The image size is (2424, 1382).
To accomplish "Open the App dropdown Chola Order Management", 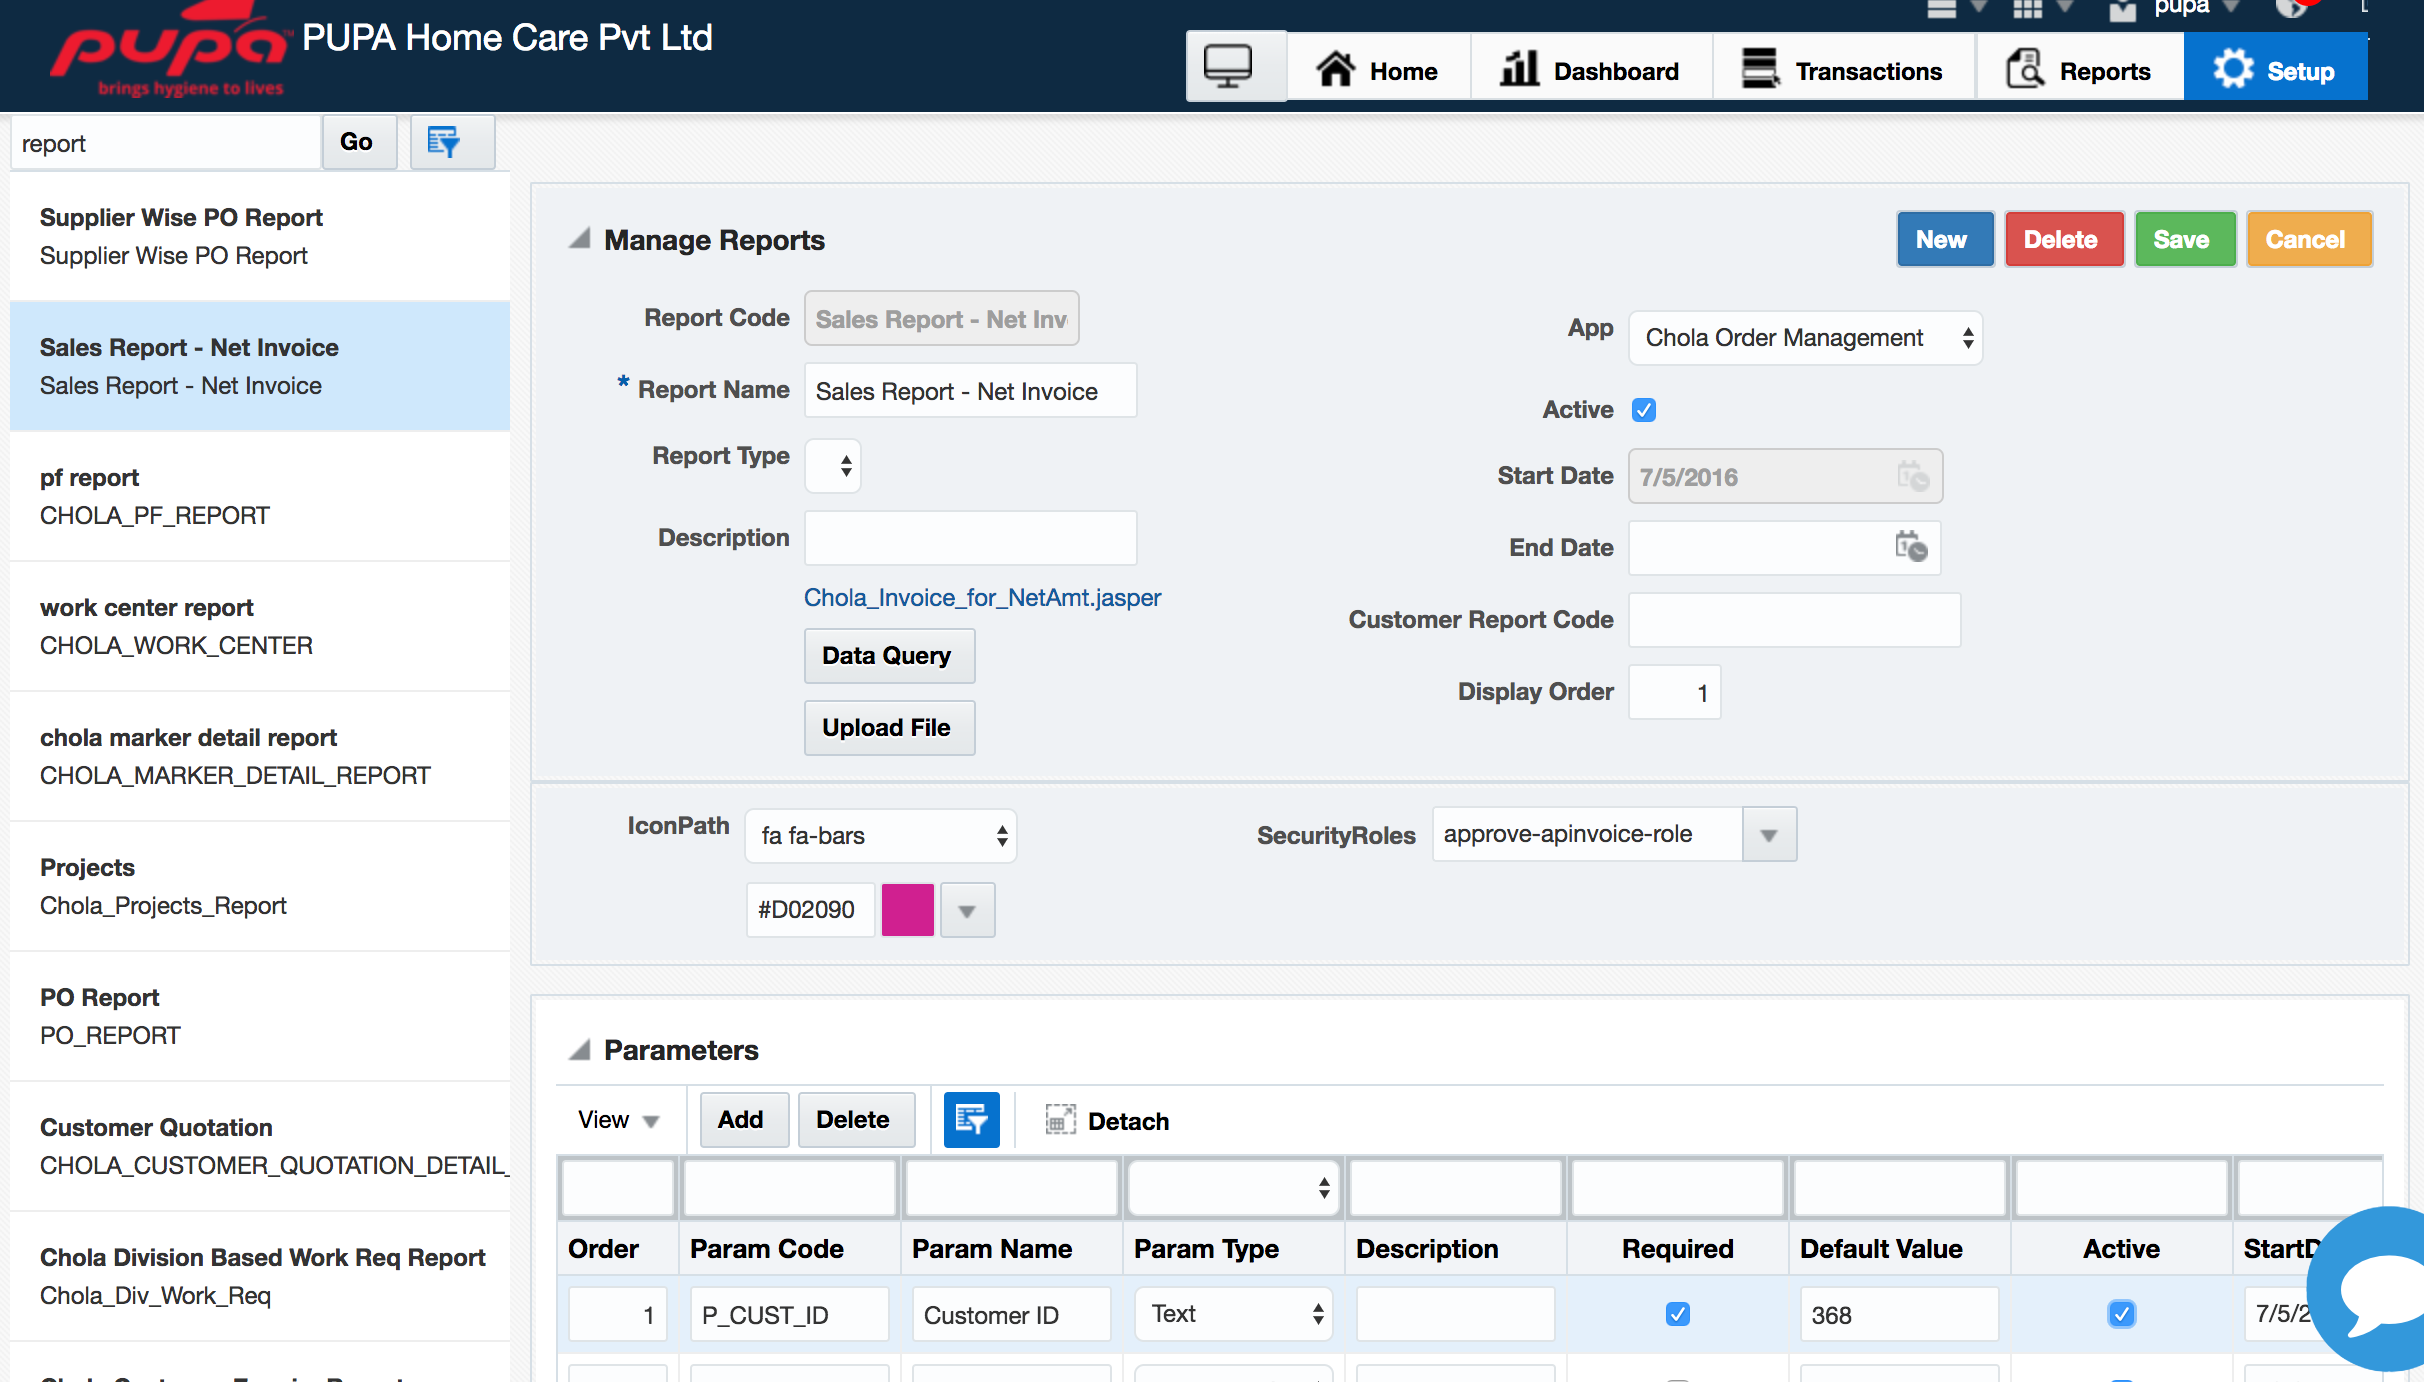I will (x=1806, y=338).
